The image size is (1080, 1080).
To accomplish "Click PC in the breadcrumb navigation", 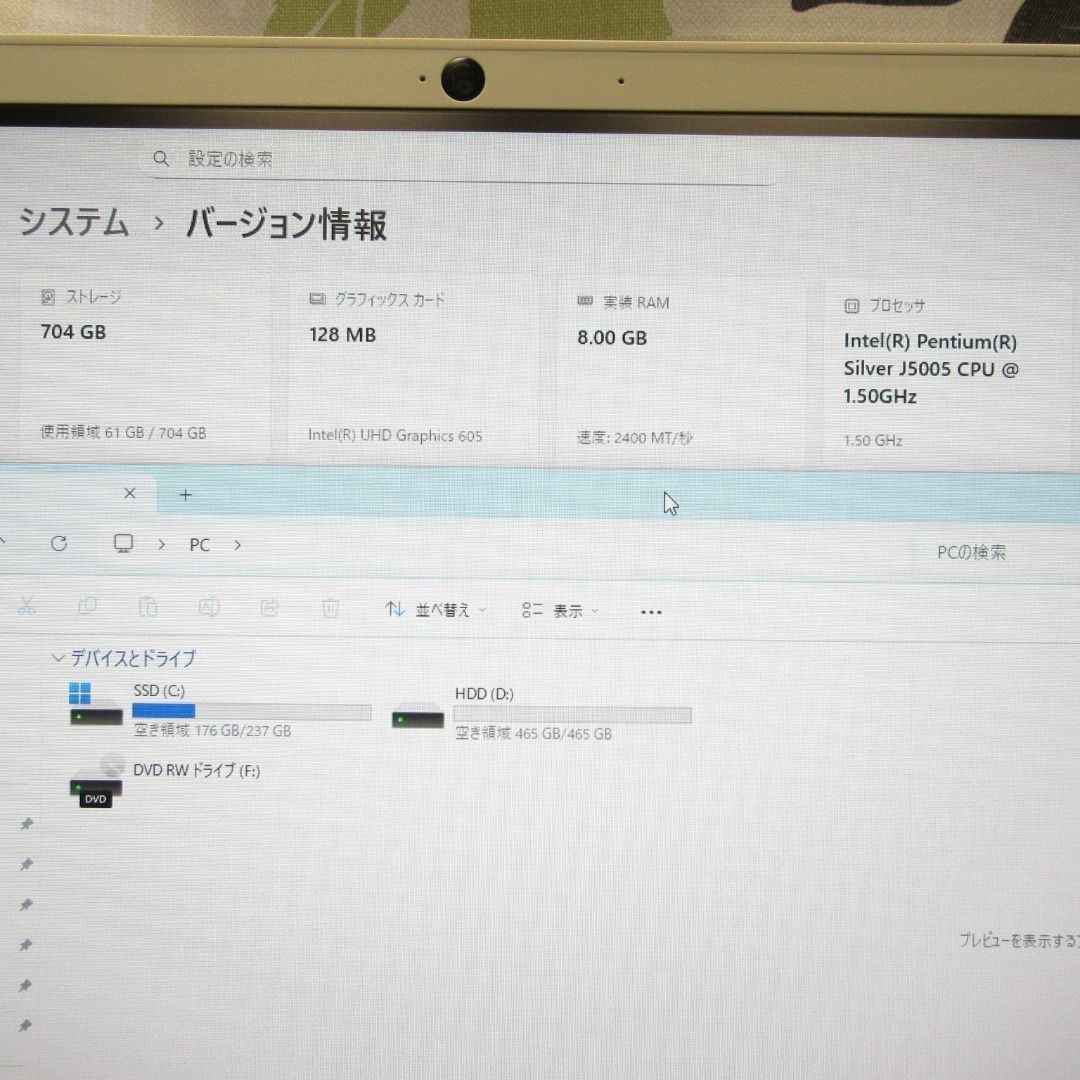I will coord(199,544).
